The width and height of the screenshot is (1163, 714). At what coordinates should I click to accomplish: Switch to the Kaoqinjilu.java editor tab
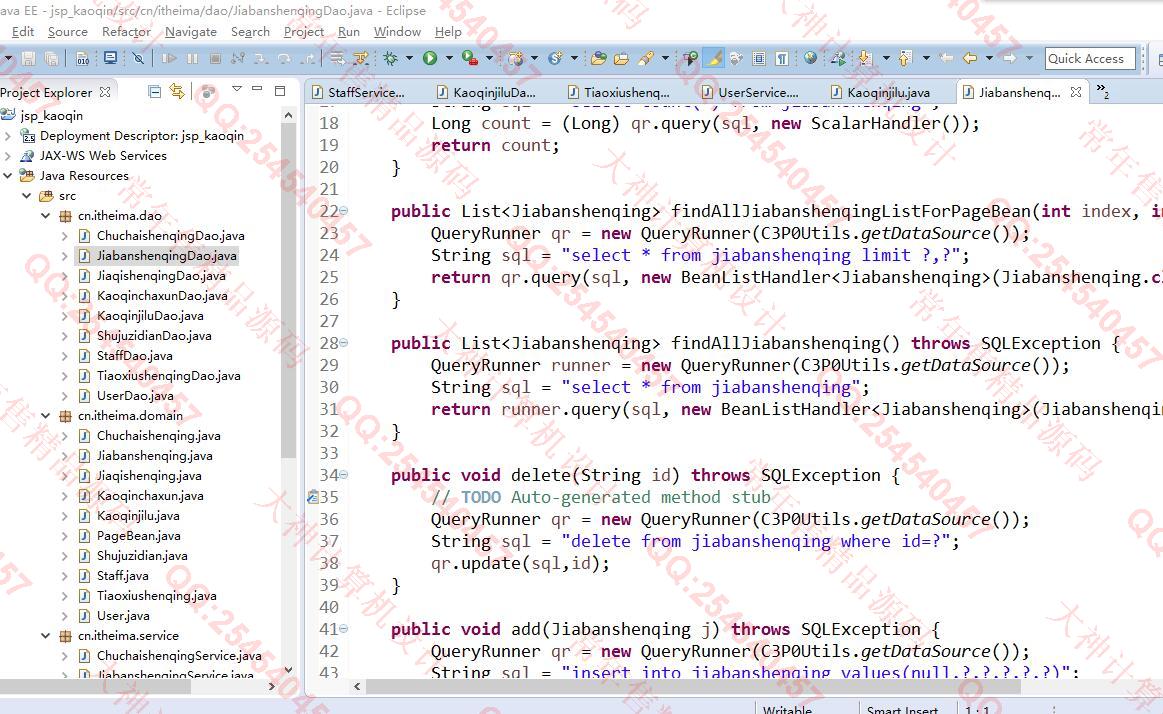(880, 93)
